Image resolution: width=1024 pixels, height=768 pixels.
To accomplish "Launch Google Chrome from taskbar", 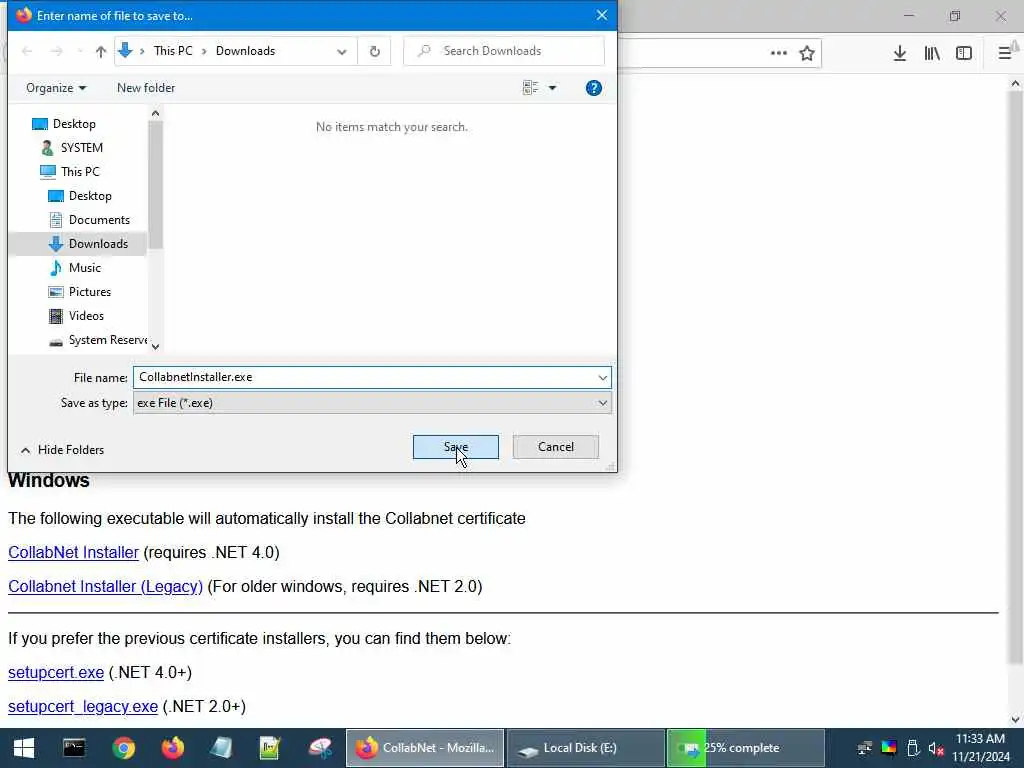I will (x=123, y=748).
